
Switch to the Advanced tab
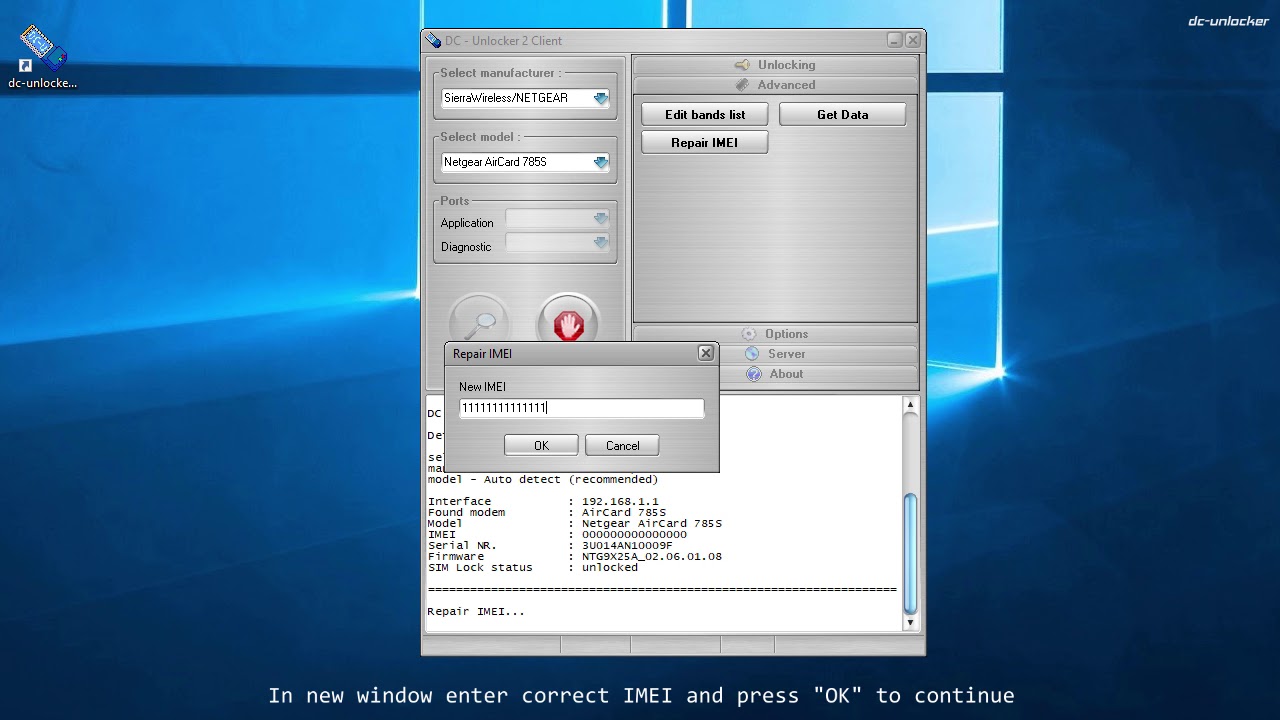coord(775,85)
